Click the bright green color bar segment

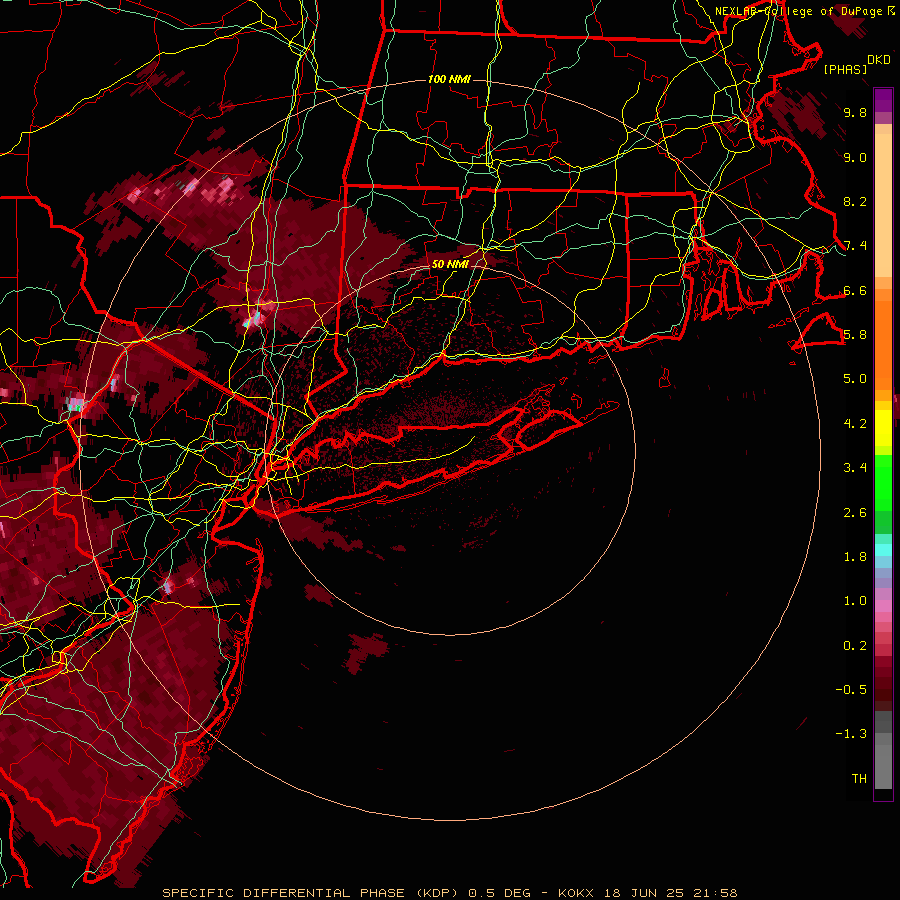[x=883, y=482]
